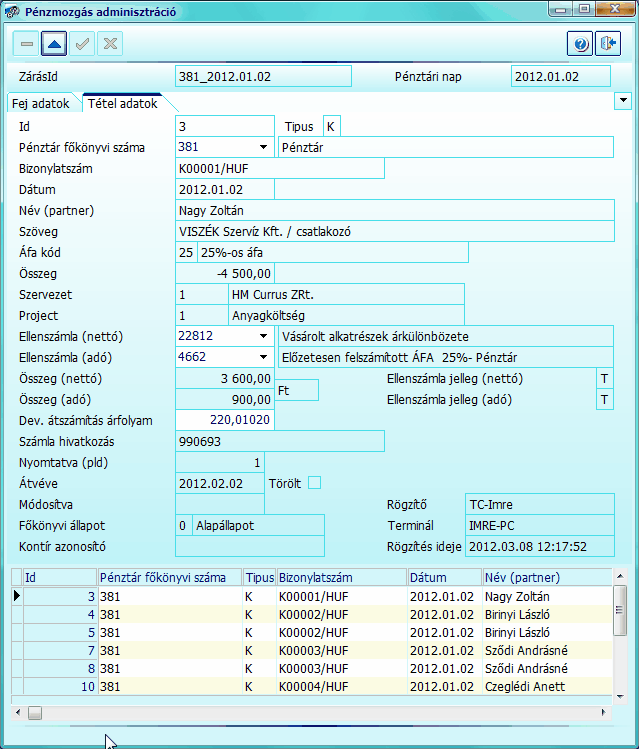Click the horizontal scrollbar thumb
Image resolution: width=639 pixels, height=749 pixels.
(x=35, y=713)
